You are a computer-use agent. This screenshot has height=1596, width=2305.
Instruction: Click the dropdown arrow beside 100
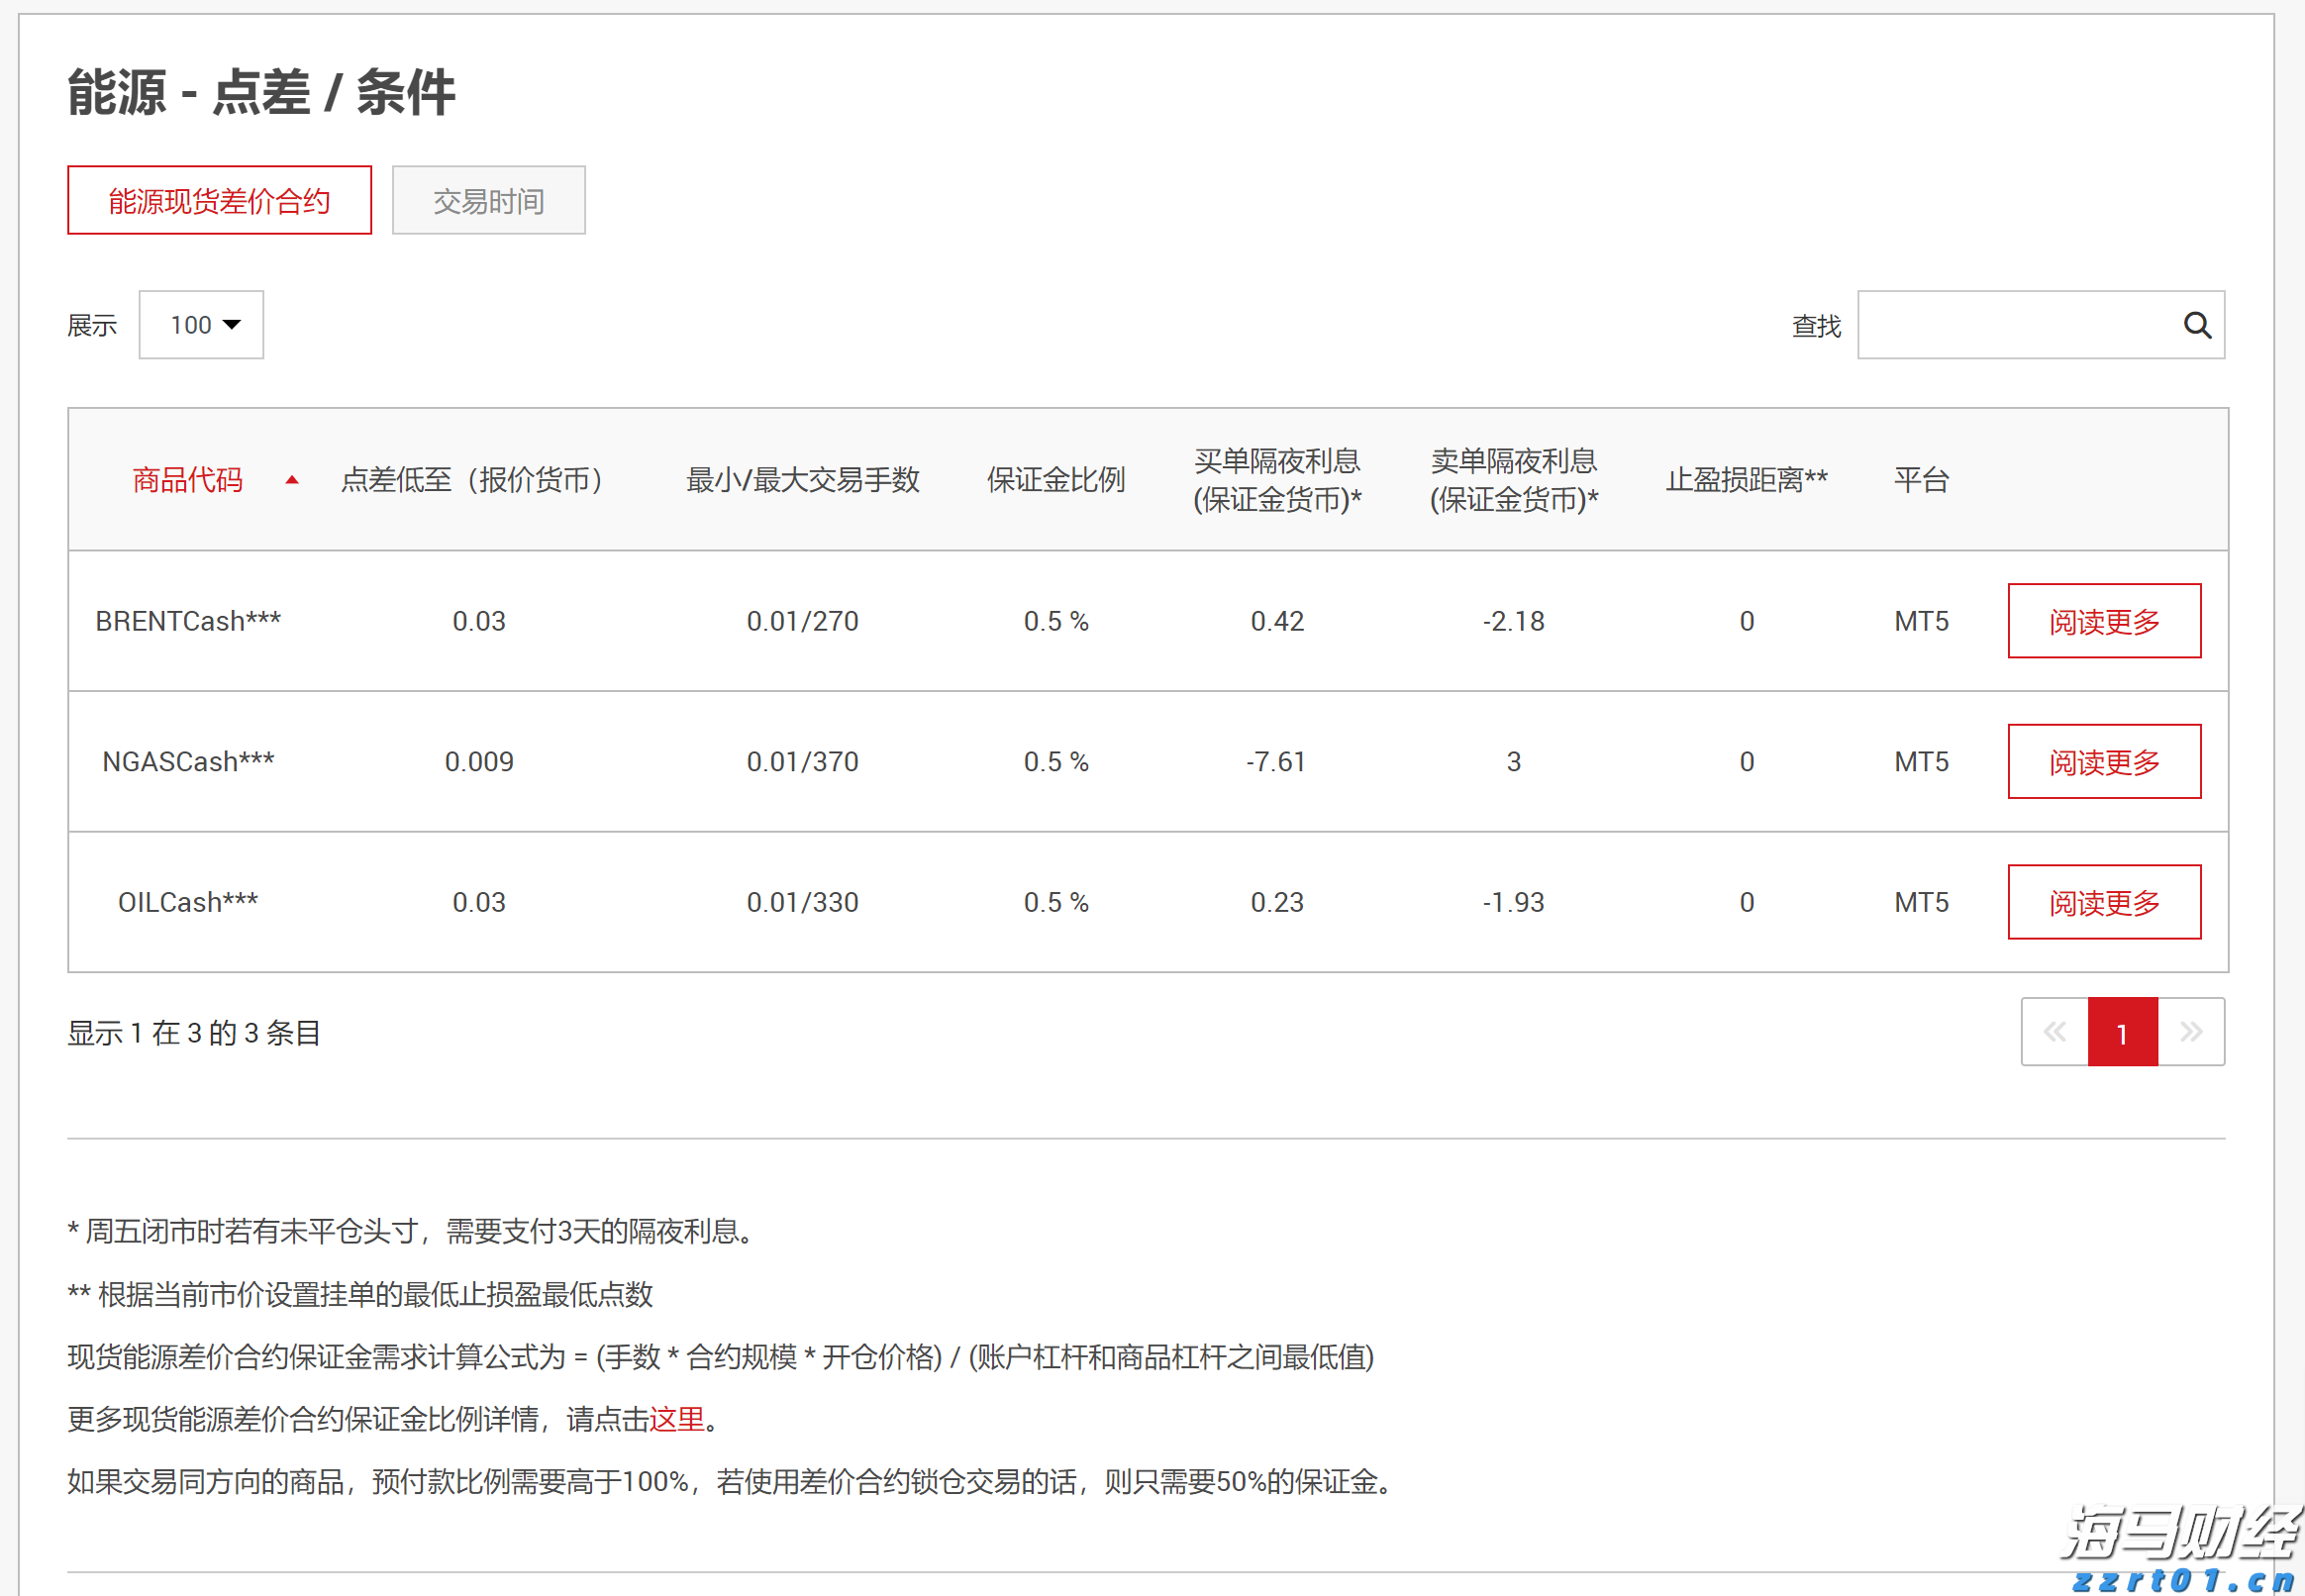pos(232,324)
